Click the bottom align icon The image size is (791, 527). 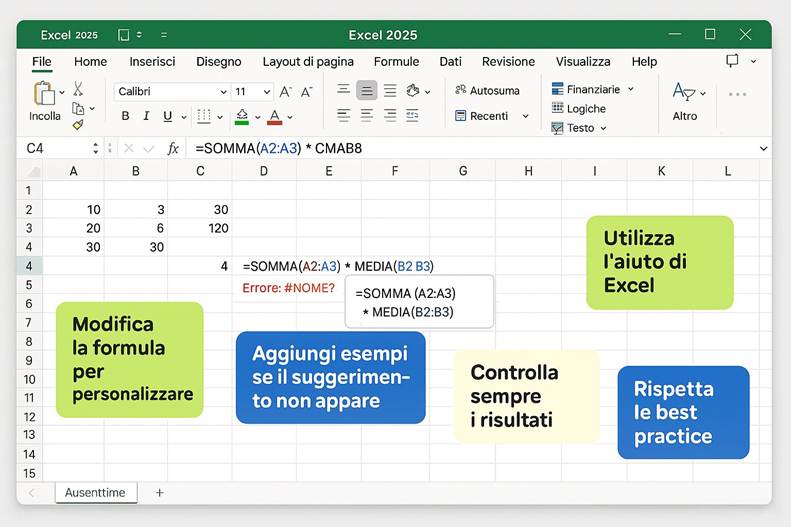point(390,90)
